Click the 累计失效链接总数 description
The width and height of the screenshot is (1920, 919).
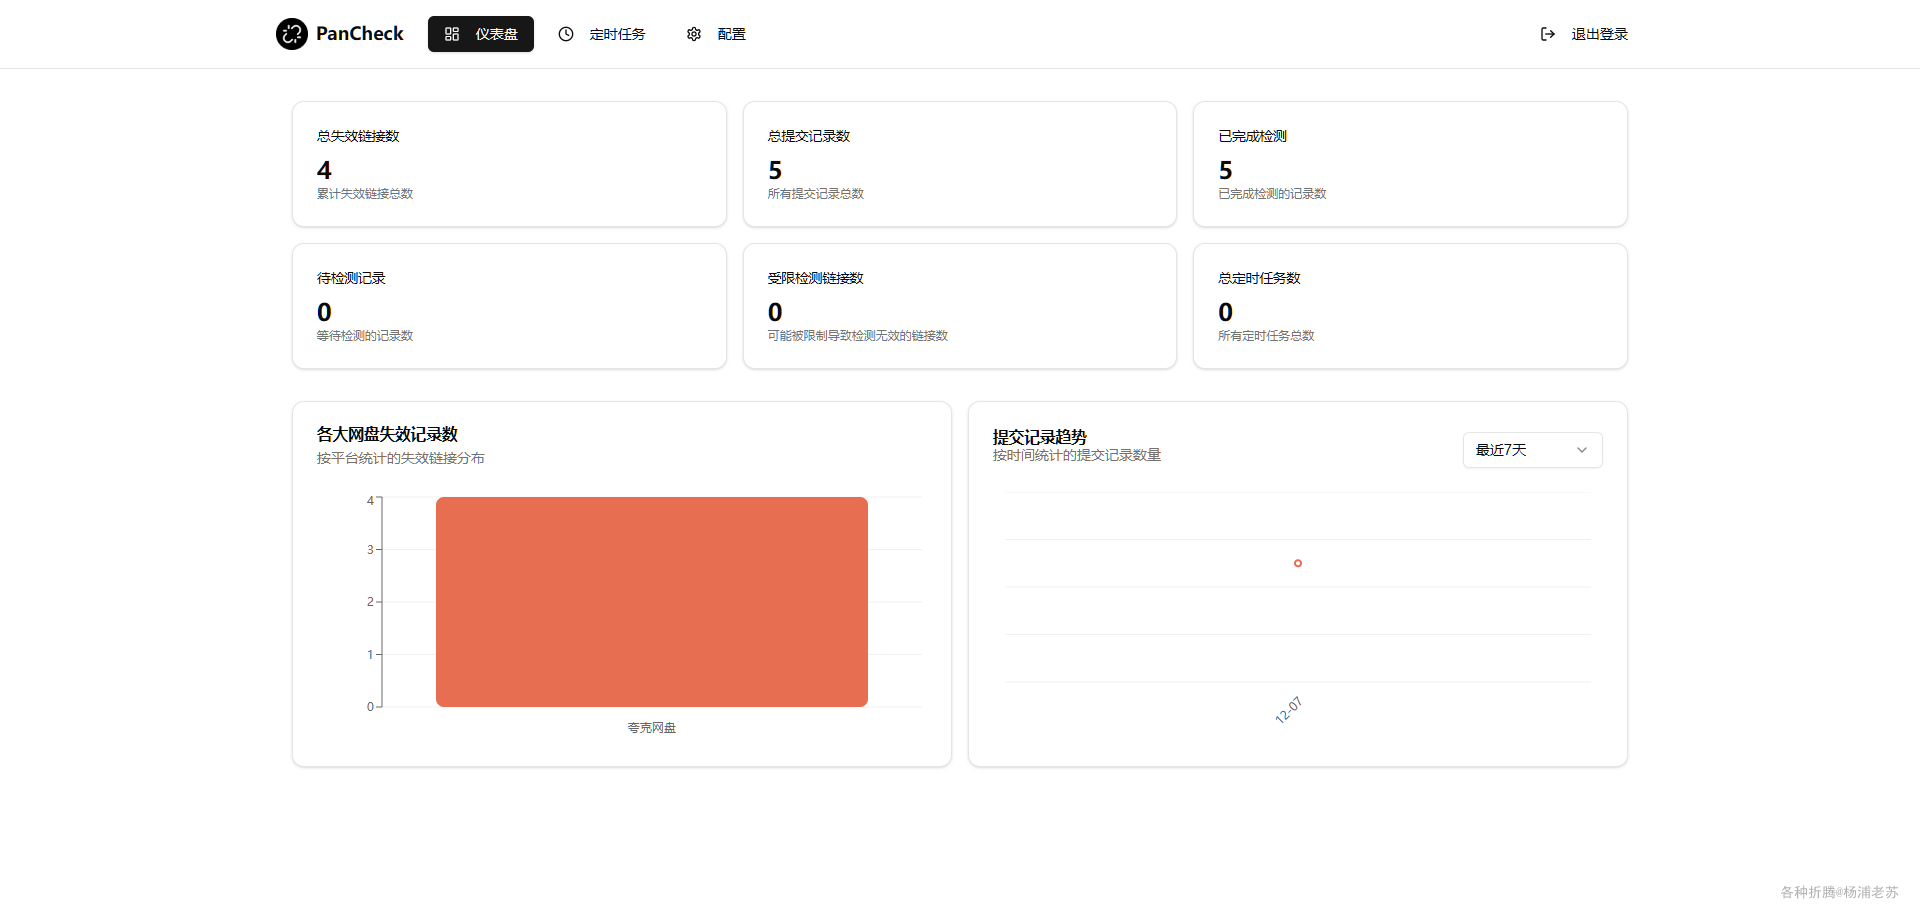365,194
